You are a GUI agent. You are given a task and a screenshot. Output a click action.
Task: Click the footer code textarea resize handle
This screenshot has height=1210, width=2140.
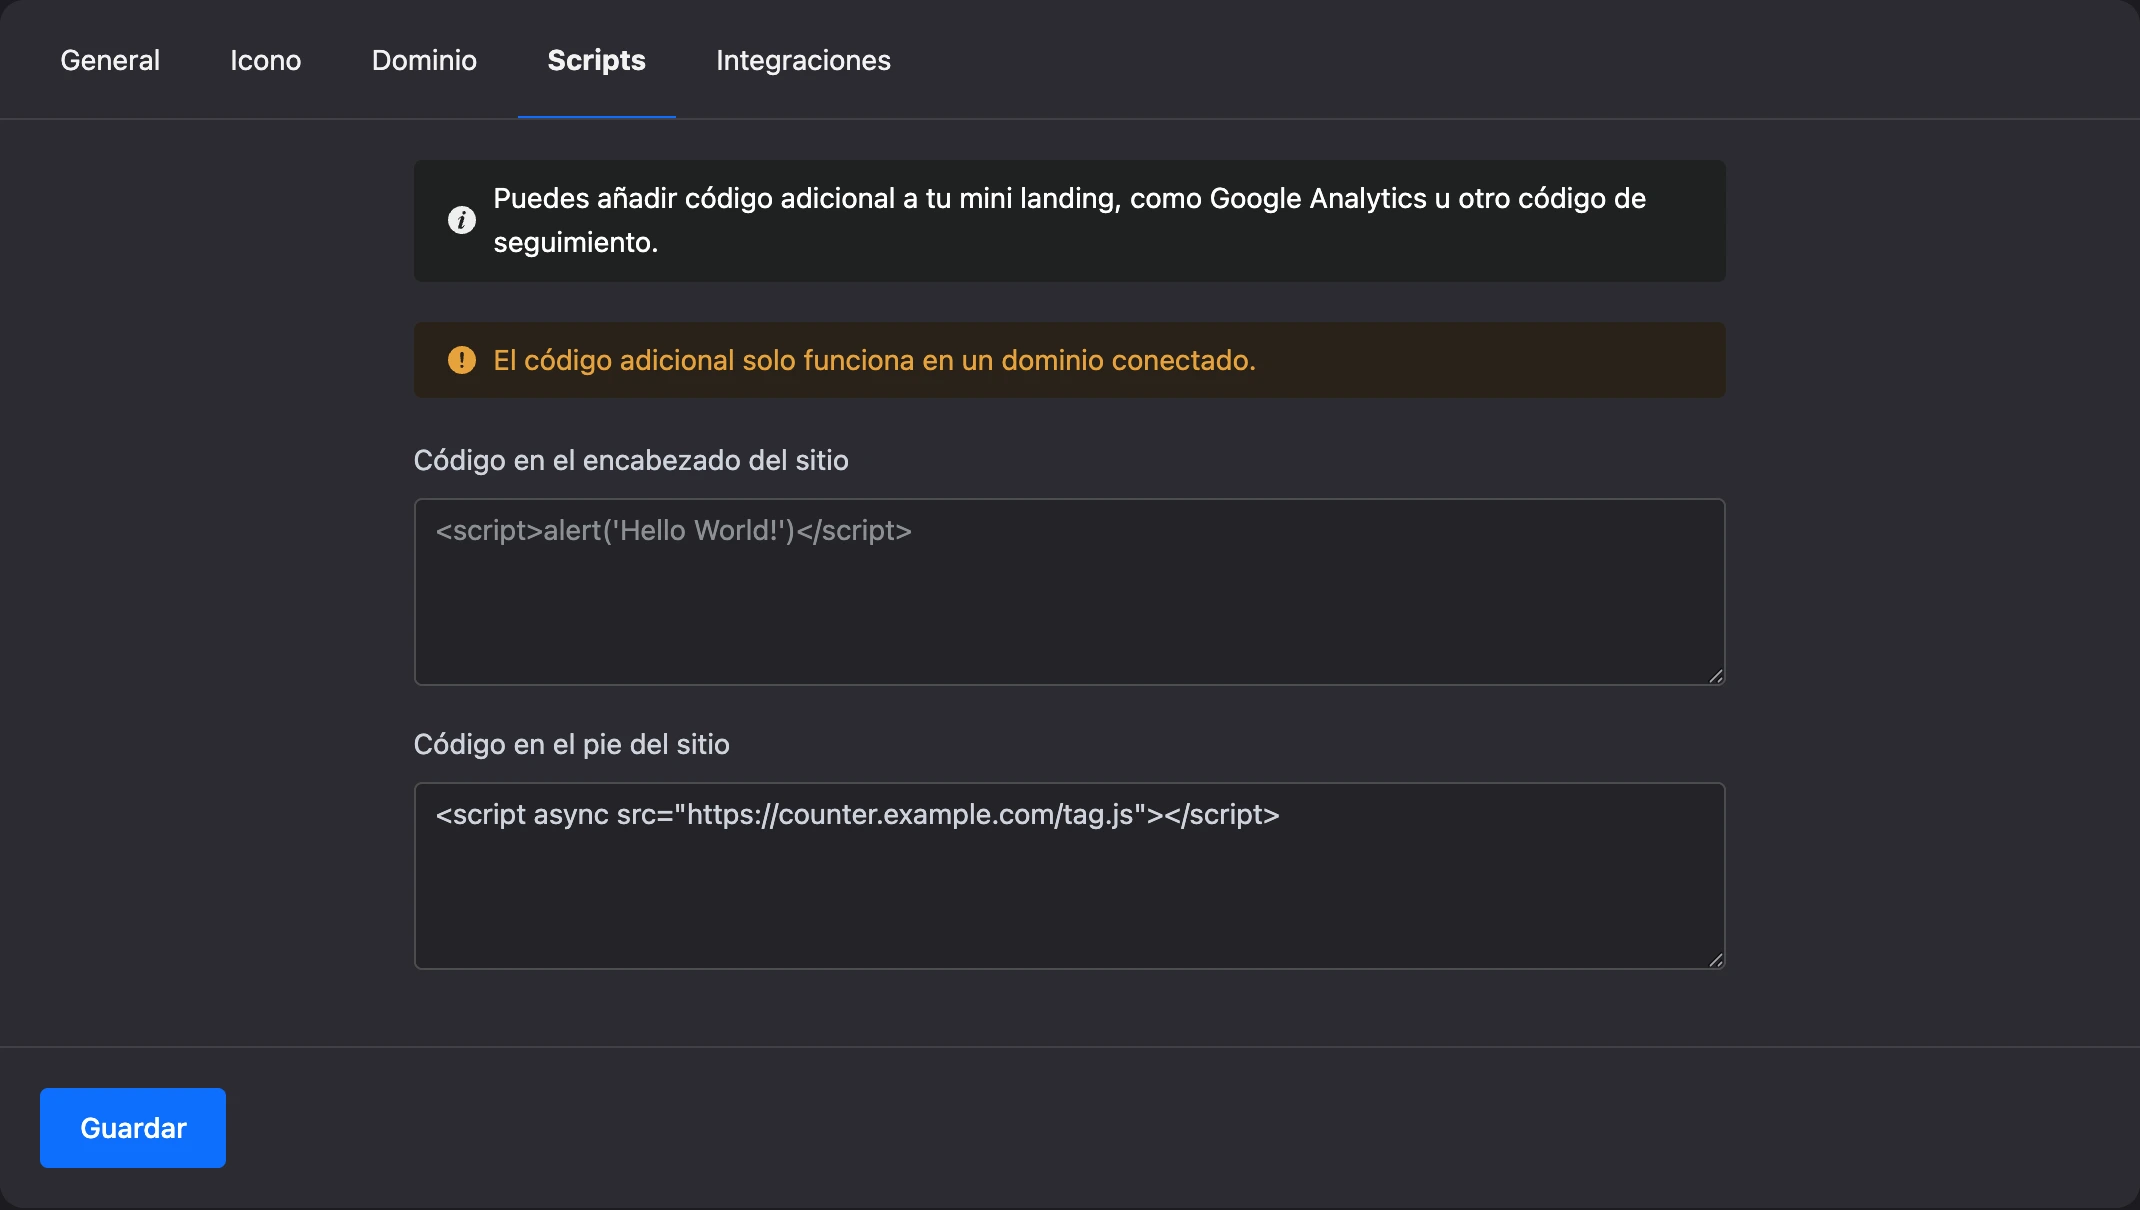click(1715, 960)
